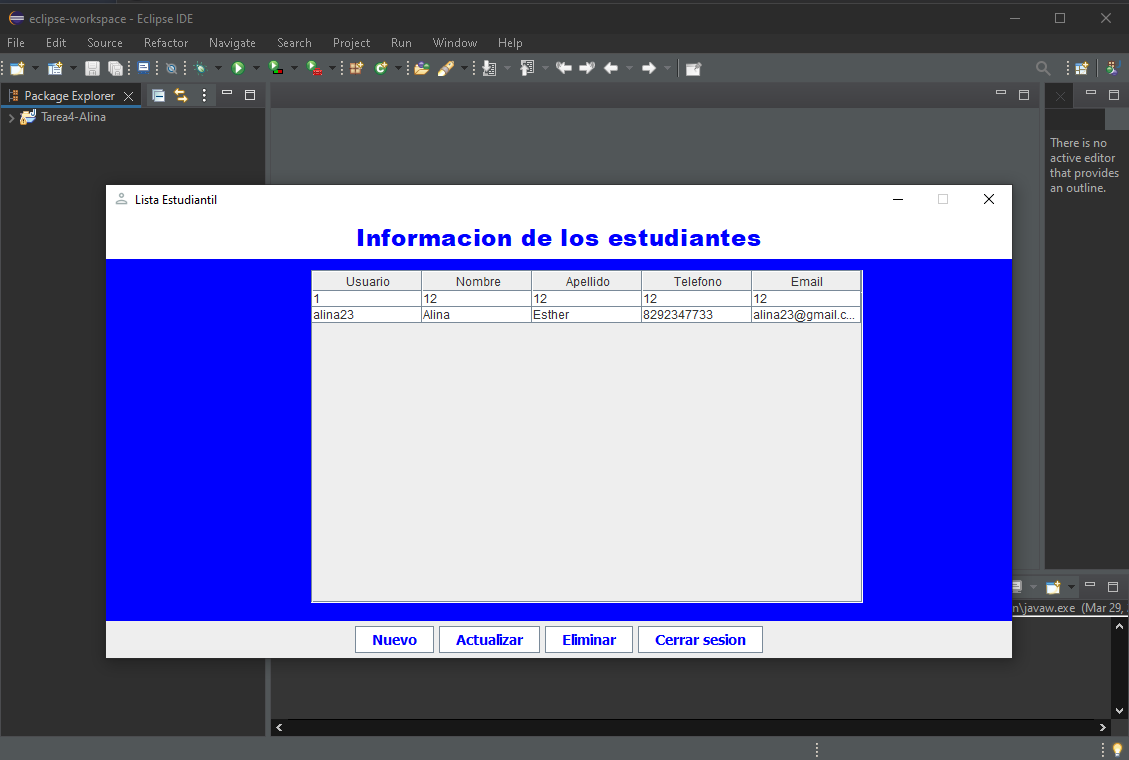Maximize the Package Explorer view
The height and width of the screenshot is (760, 1129).
[248, 94]
